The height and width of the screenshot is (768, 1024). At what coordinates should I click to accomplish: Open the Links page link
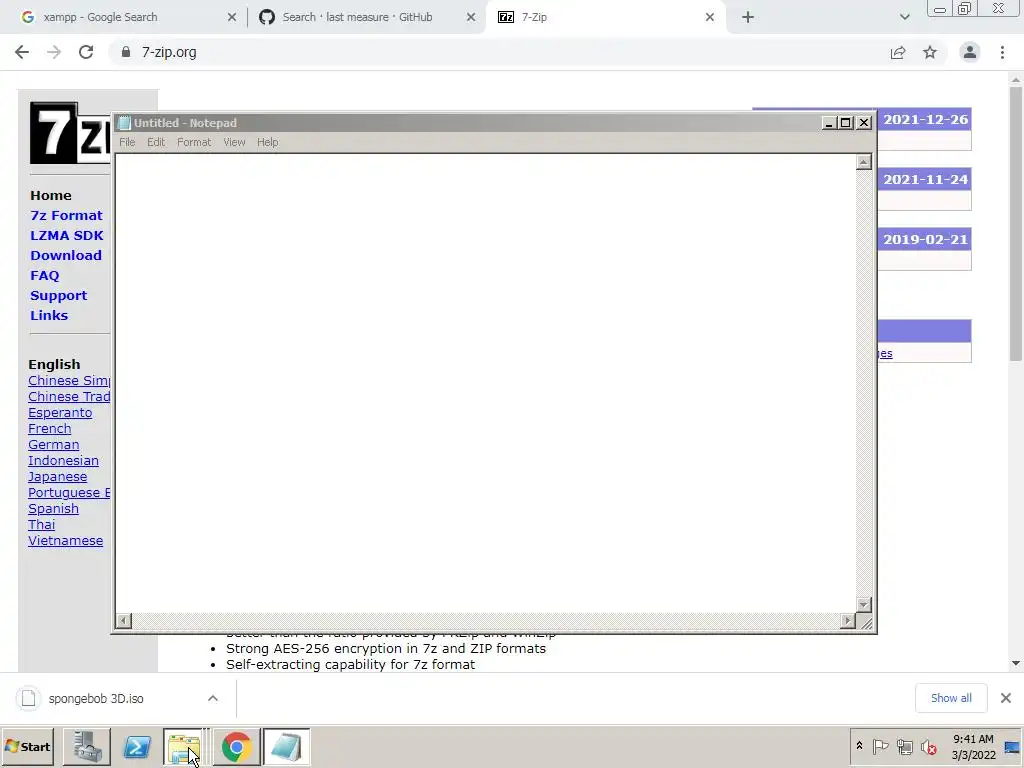[x=49, y=315]
